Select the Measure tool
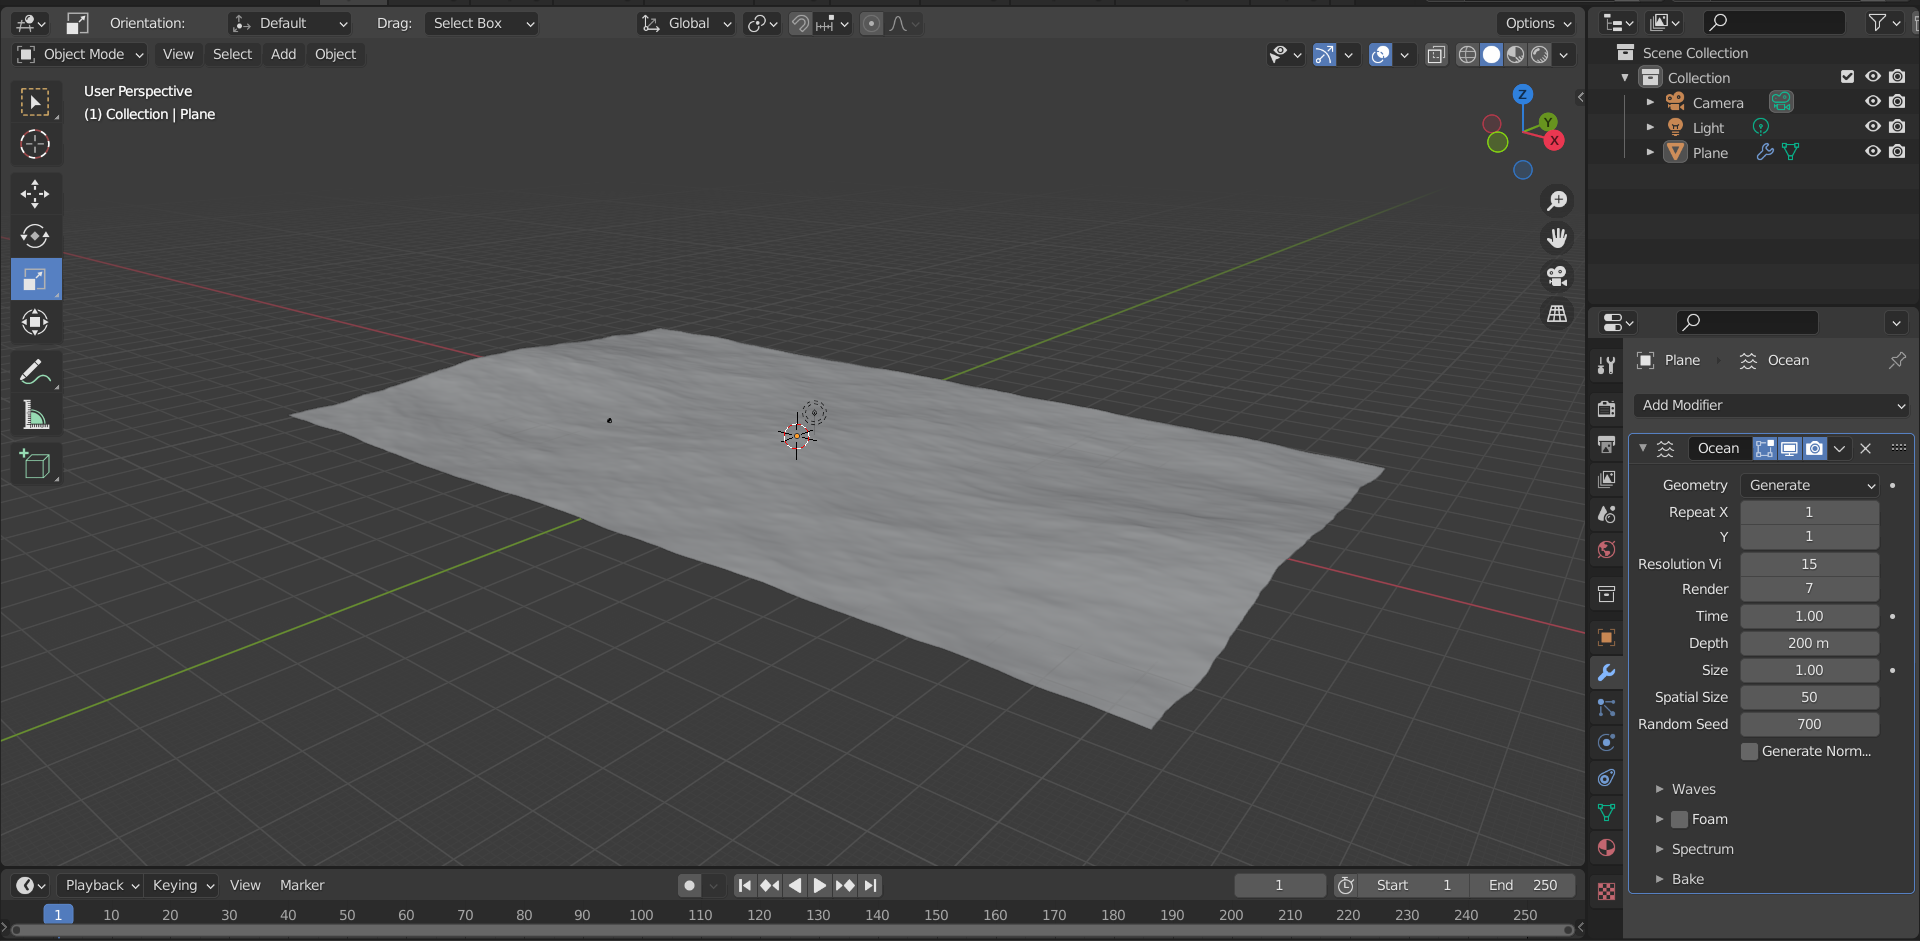1920x941 pixels. pos(35,415)
